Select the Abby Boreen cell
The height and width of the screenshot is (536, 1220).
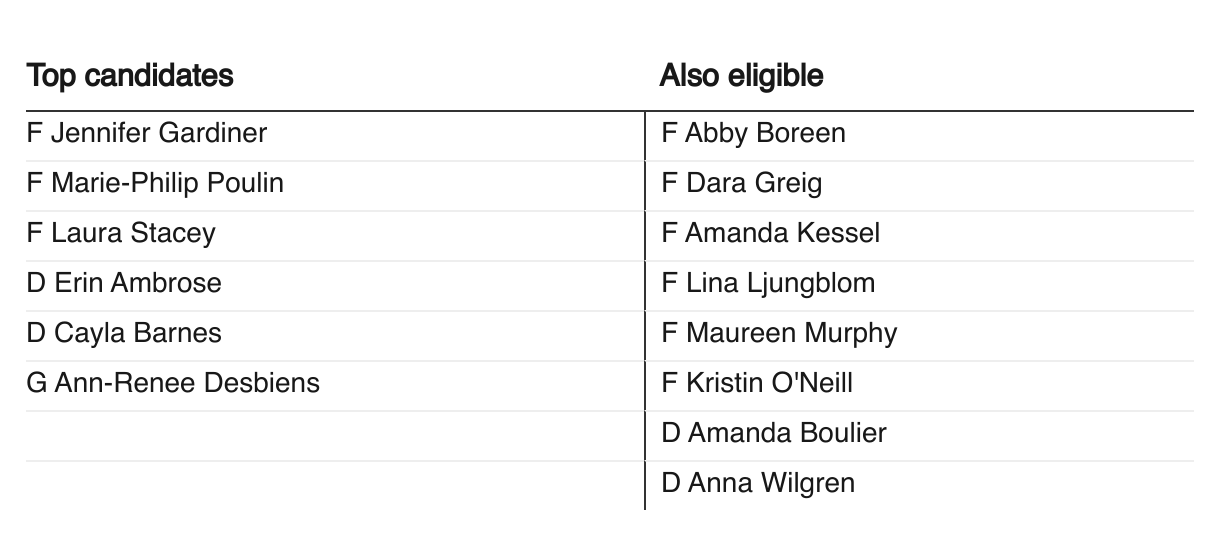pyautogui.click(x=753, y=133)
